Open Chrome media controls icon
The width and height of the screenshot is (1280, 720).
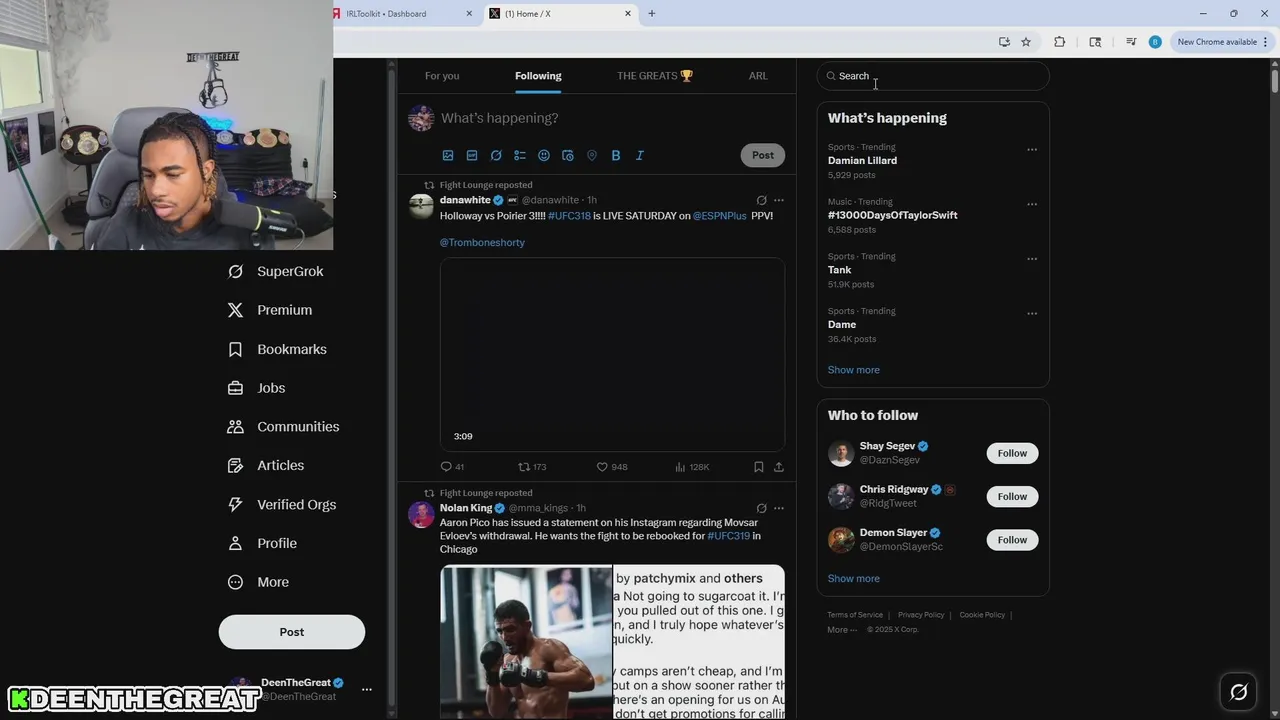point(1131,42)
